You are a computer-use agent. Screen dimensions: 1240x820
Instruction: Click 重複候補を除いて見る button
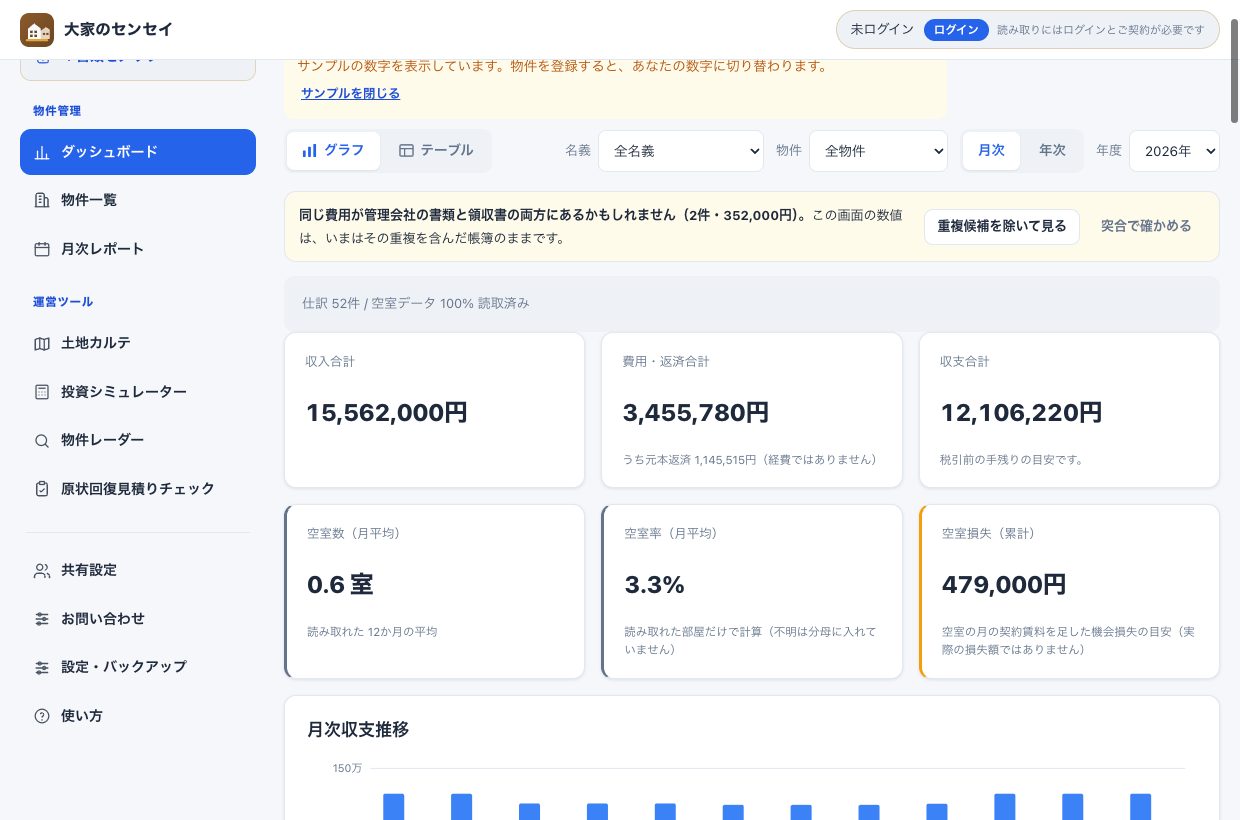point(1002,226)
